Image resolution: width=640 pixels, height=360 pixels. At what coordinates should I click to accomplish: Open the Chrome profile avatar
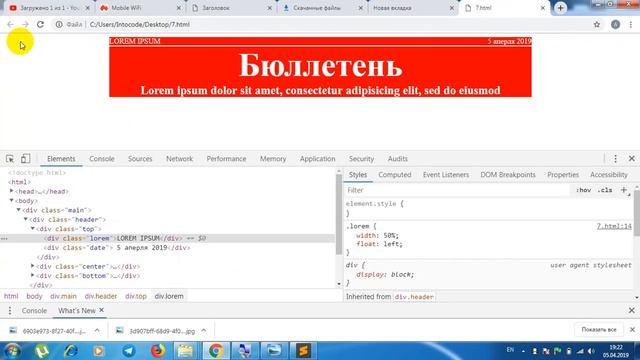(616, 24)
